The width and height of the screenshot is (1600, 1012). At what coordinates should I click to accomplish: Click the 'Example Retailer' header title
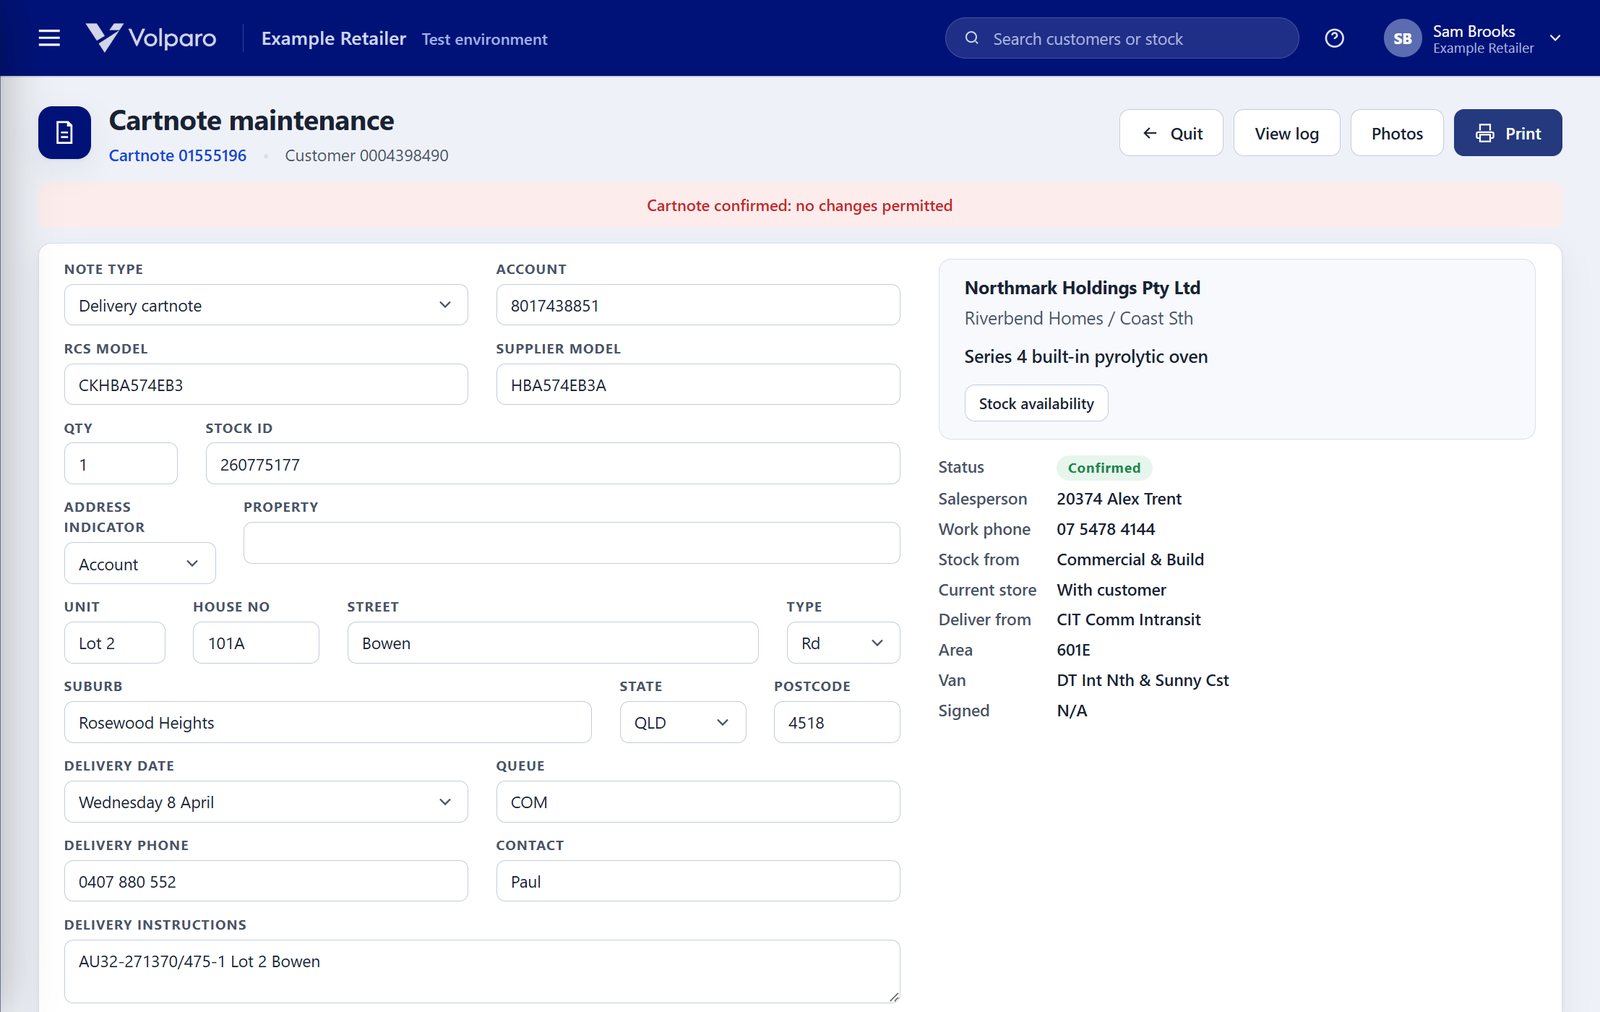tap(334, 38)
